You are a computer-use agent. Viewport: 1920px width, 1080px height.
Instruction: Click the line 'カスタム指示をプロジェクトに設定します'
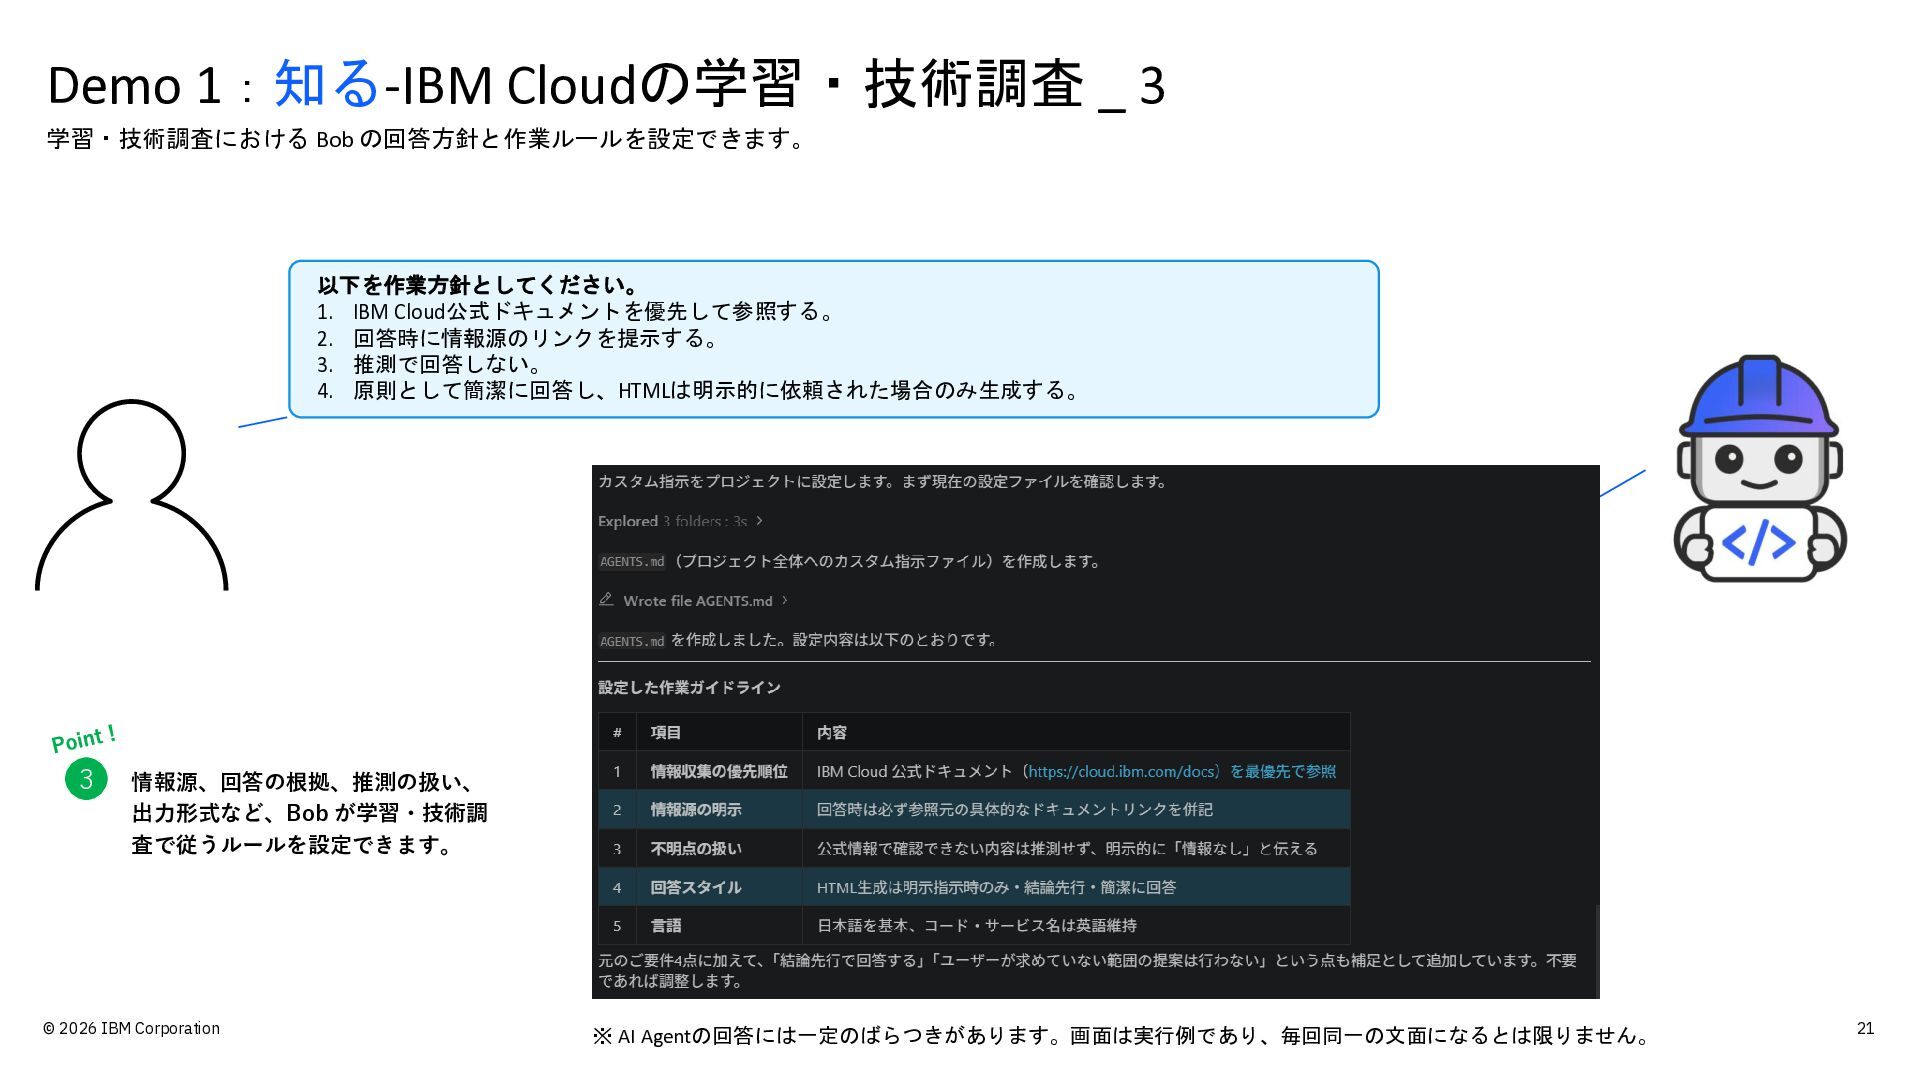(883, 481)
